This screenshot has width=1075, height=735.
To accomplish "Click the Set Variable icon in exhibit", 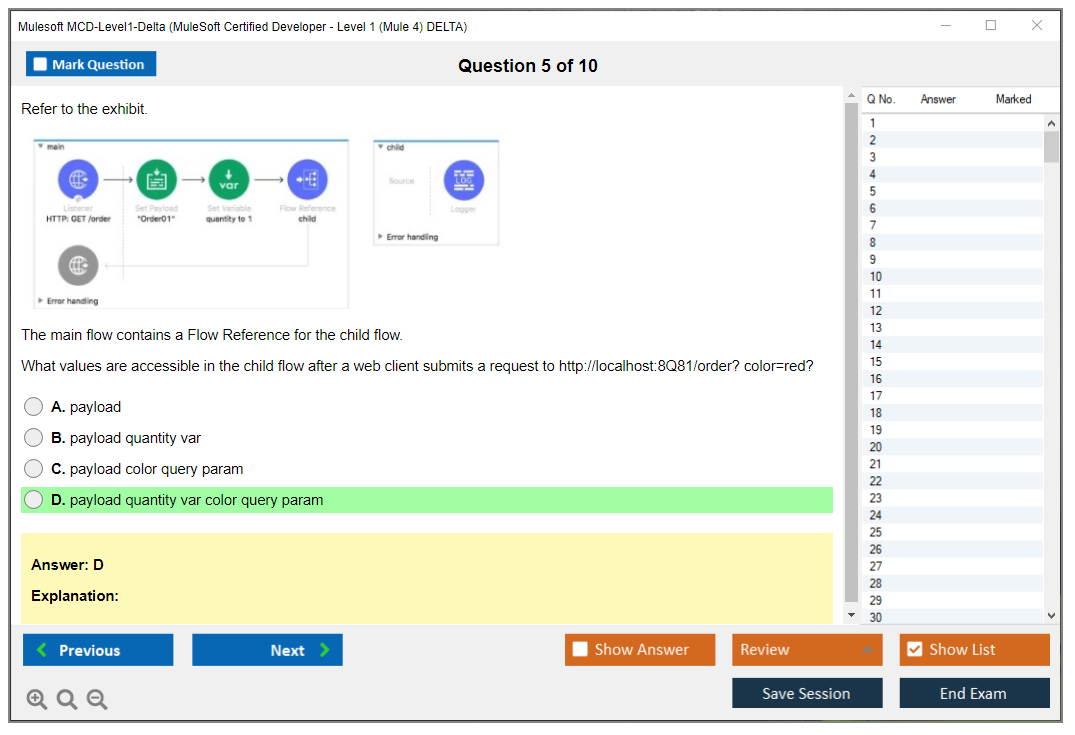I will 229,180.
